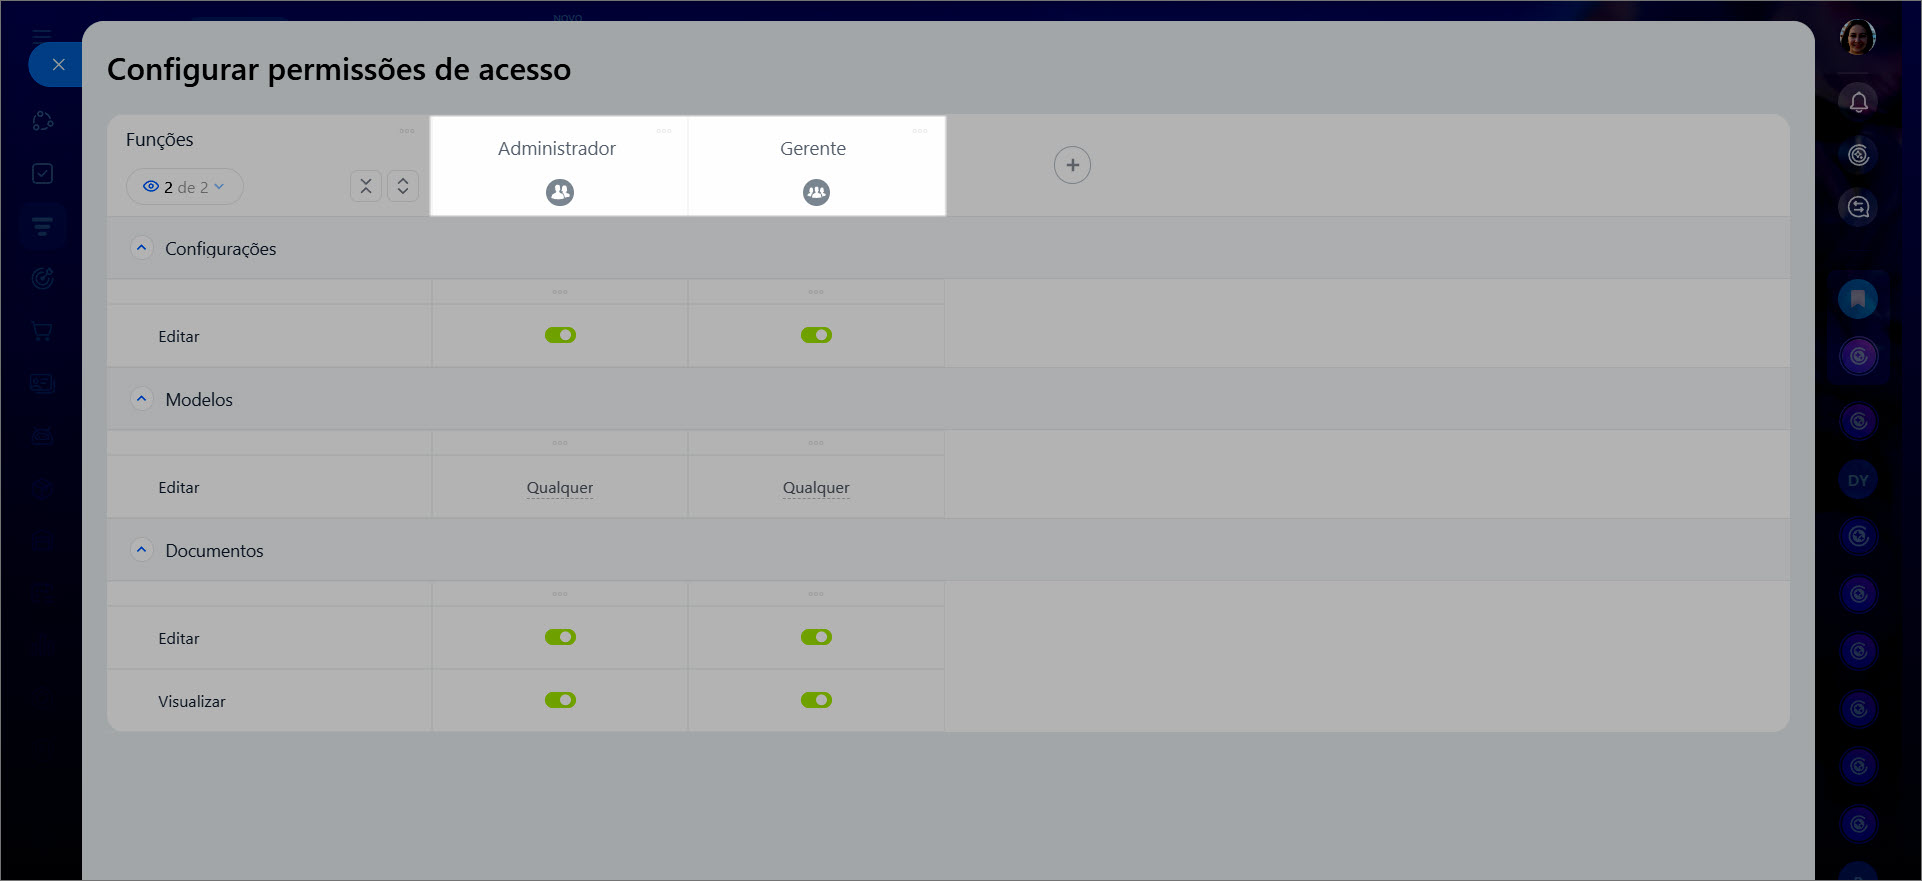Viewport: 1922px width, 881px height.
Task: Click 'Qualquer' link under Gerente Modelos
Action: click(x=816, y=488)
